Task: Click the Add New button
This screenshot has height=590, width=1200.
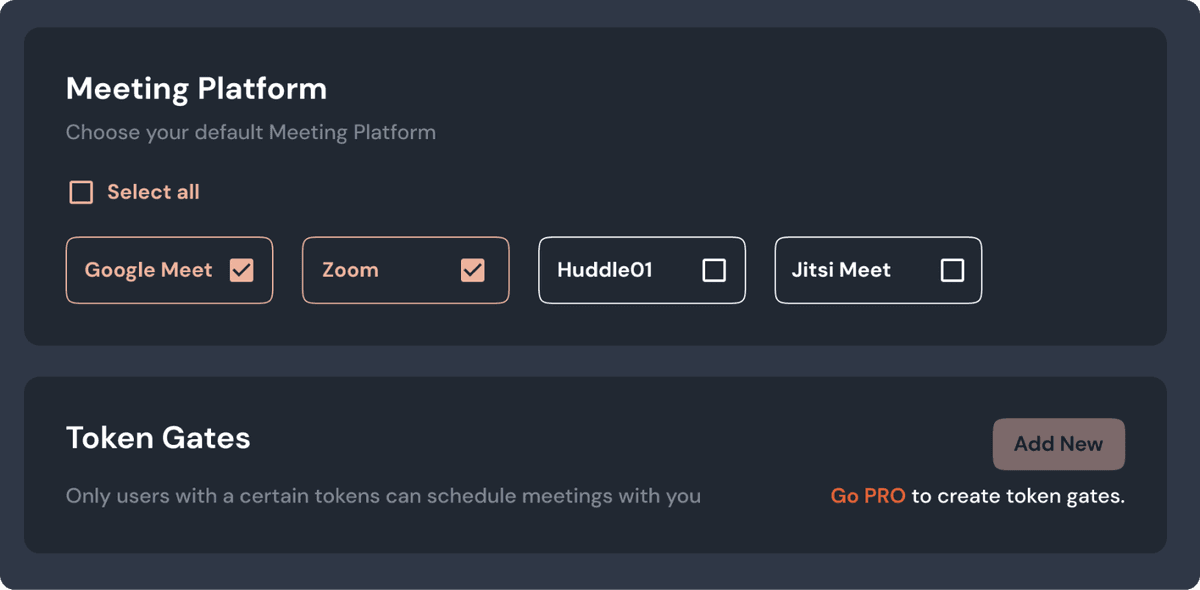Action: (1058, 444)
